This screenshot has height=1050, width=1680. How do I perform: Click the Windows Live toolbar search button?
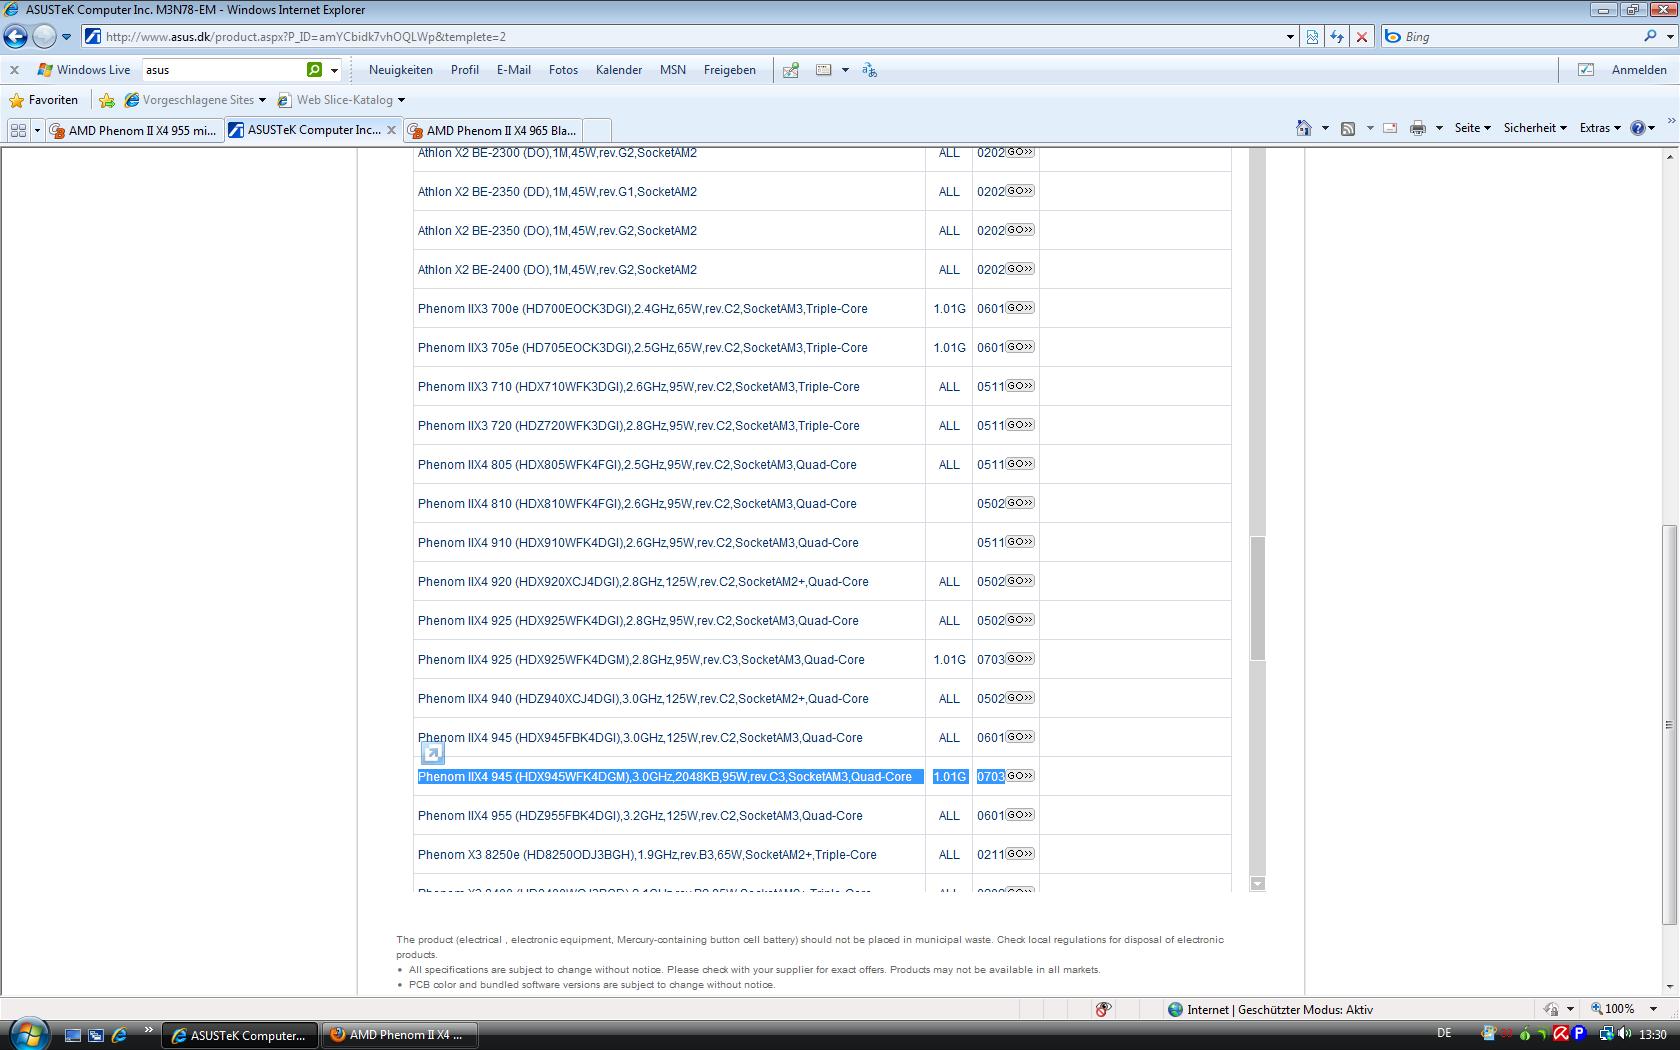coord(315,70)
